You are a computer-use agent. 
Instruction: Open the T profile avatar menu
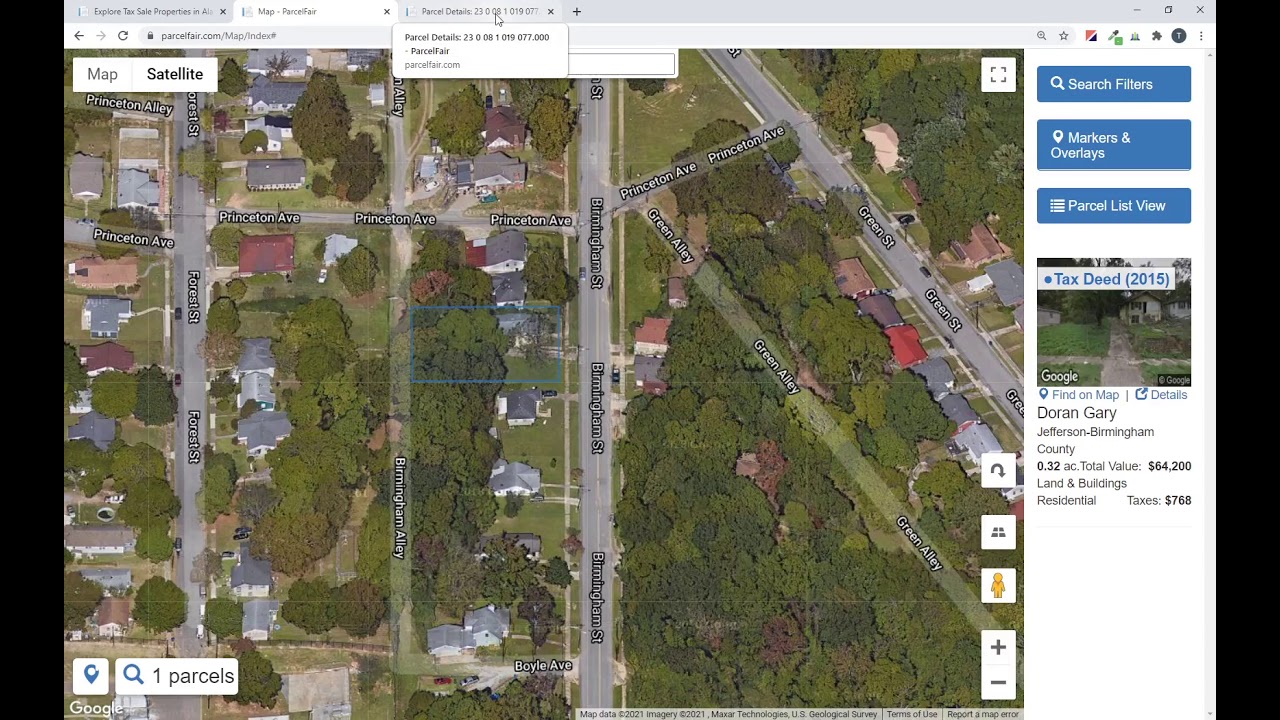click(1179, 36)
